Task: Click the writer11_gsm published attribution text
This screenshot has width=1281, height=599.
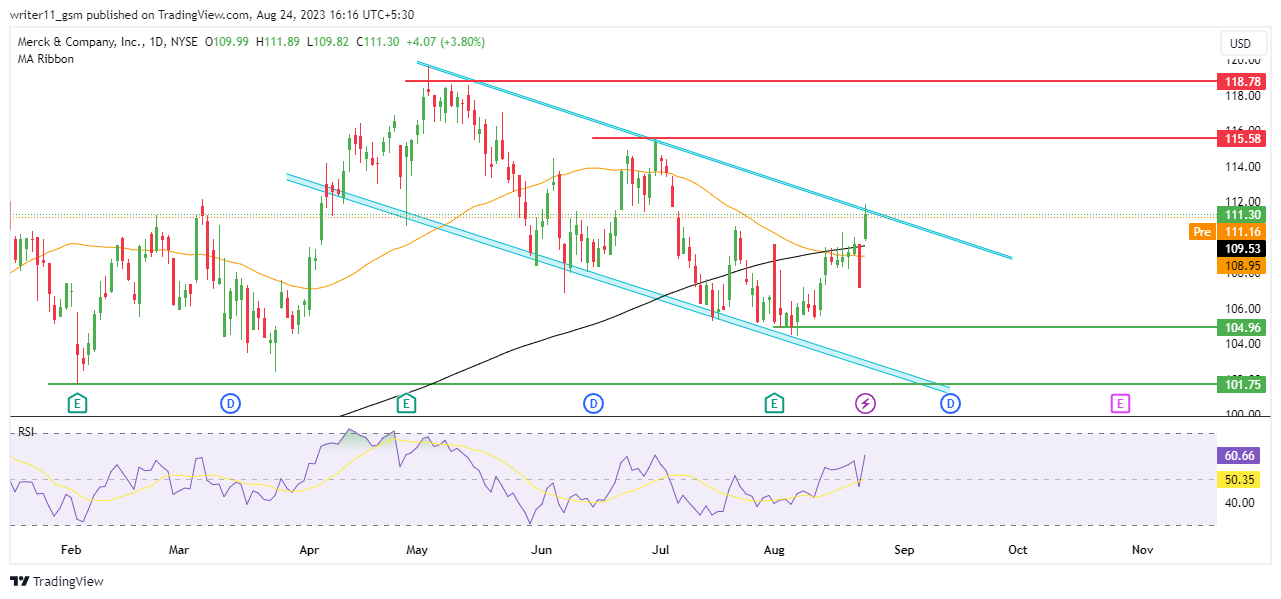Action: click(x=212, y=15)
